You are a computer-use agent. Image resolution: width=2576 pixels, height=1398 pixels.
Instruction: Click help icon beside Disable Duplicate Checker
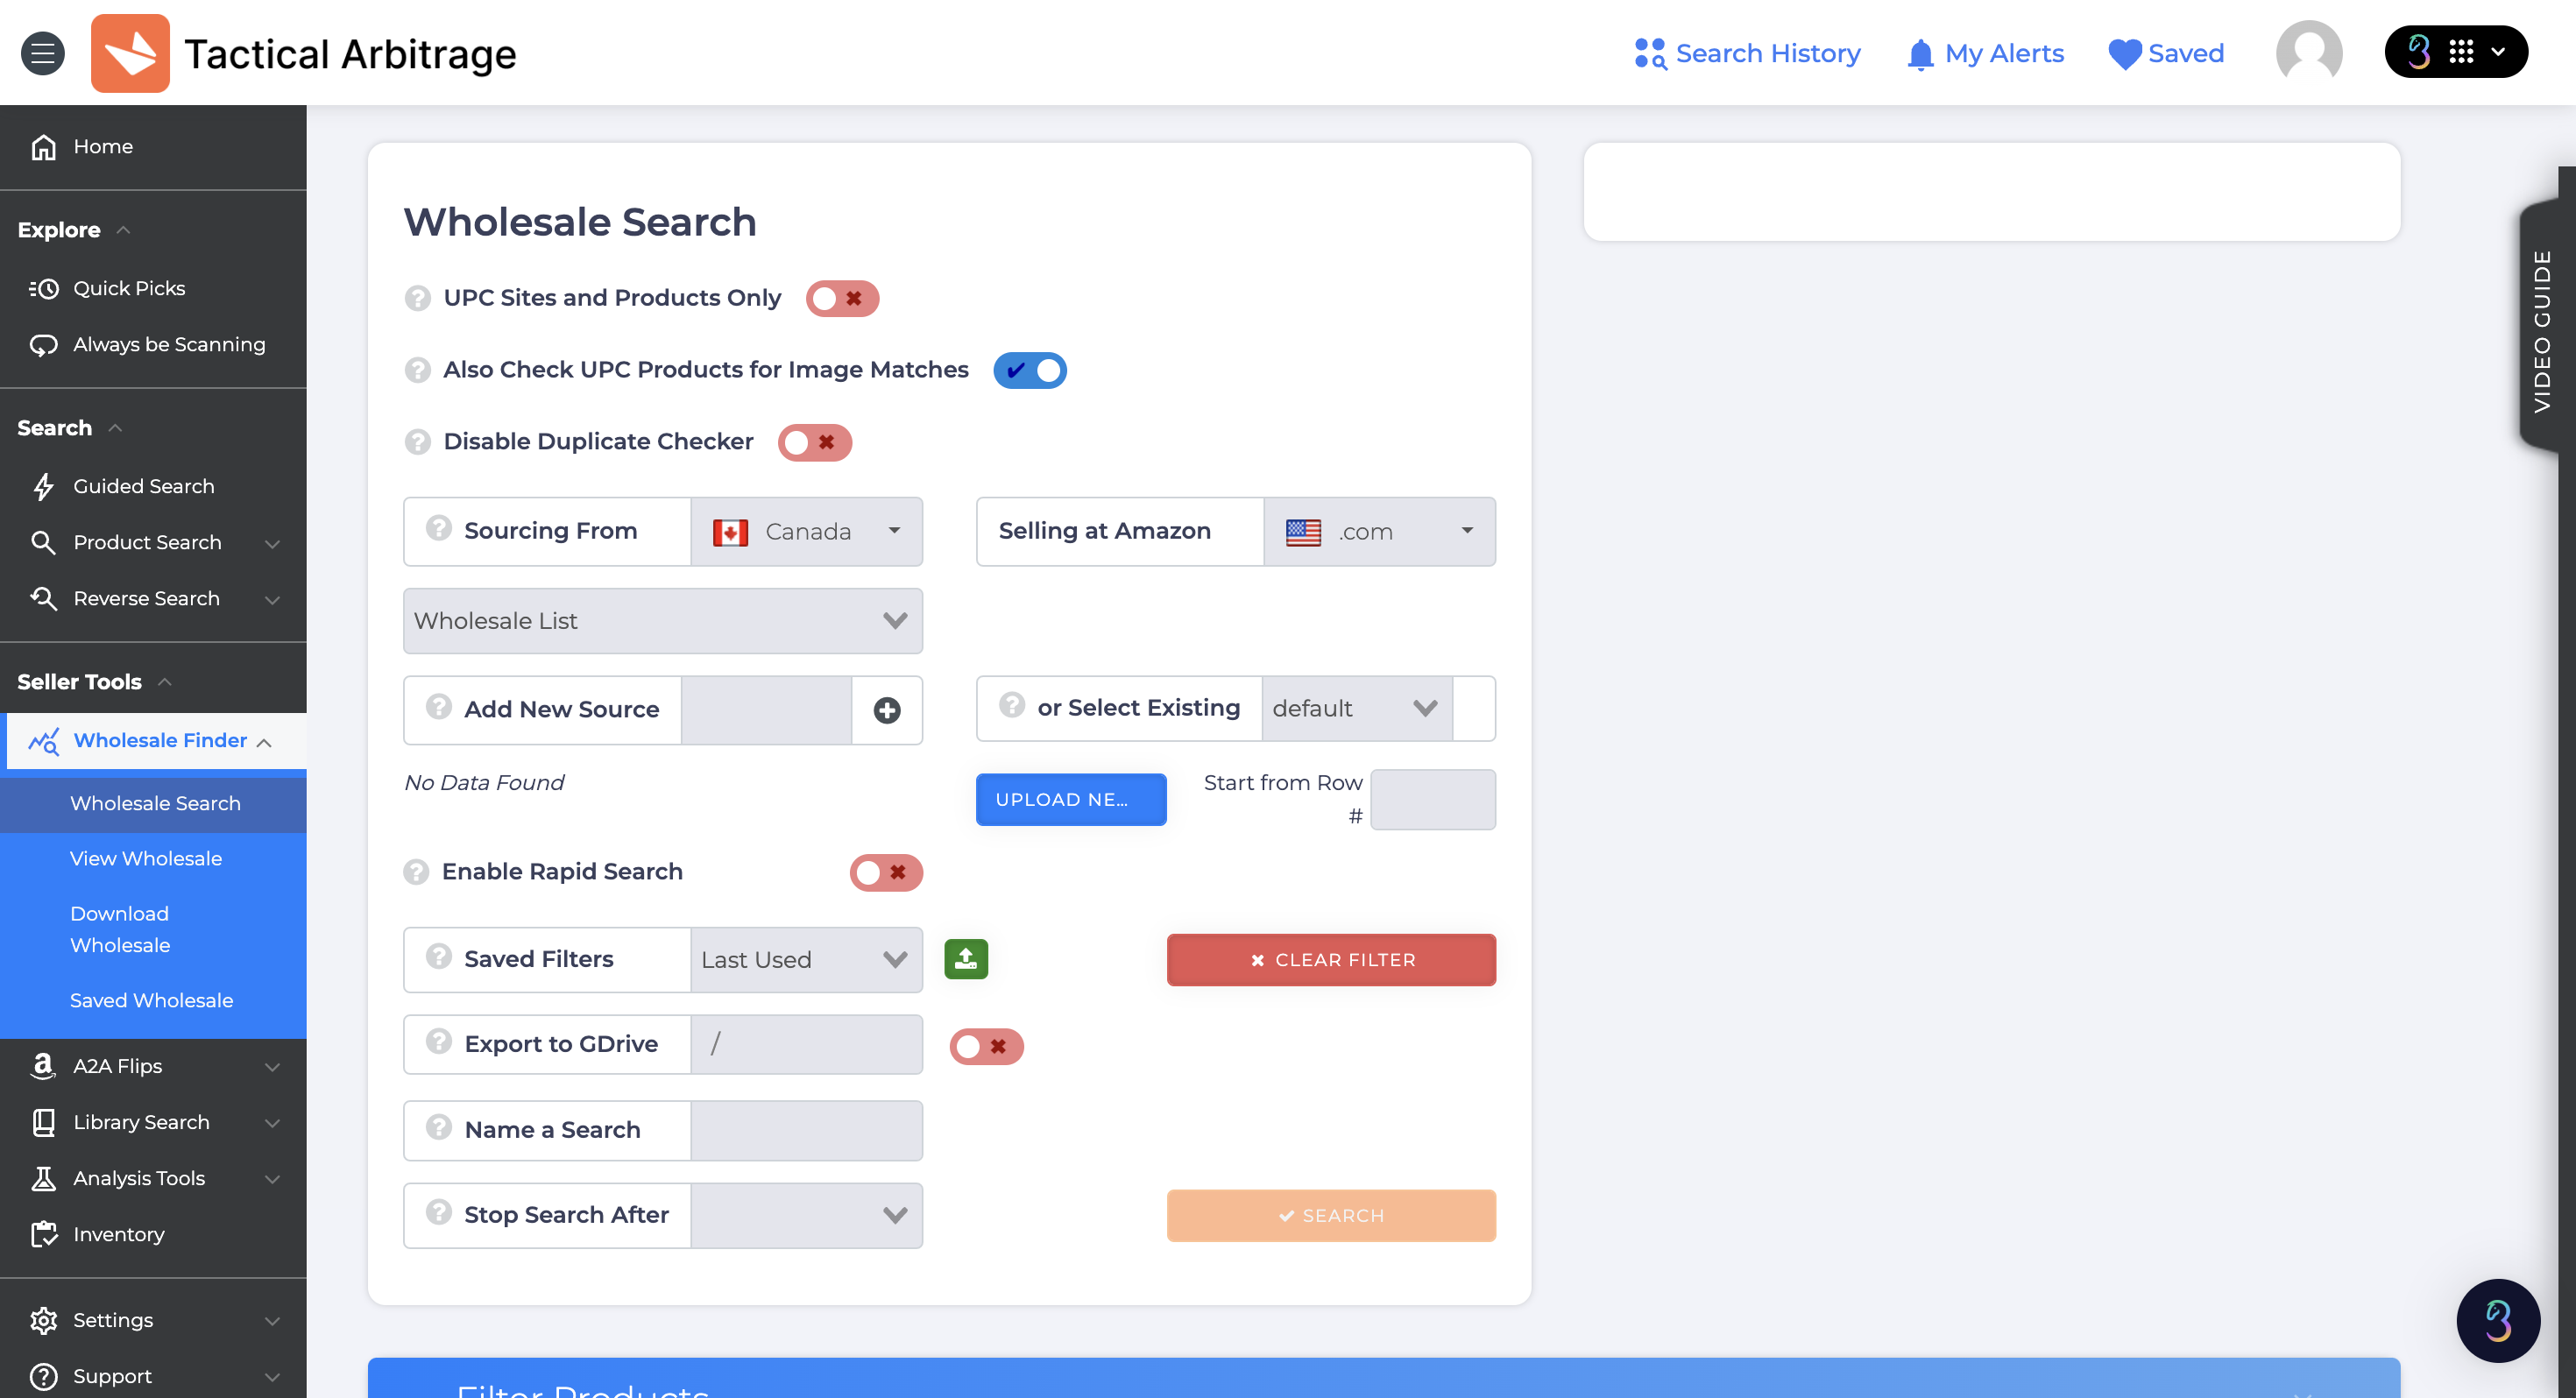(x=417, y=442)
